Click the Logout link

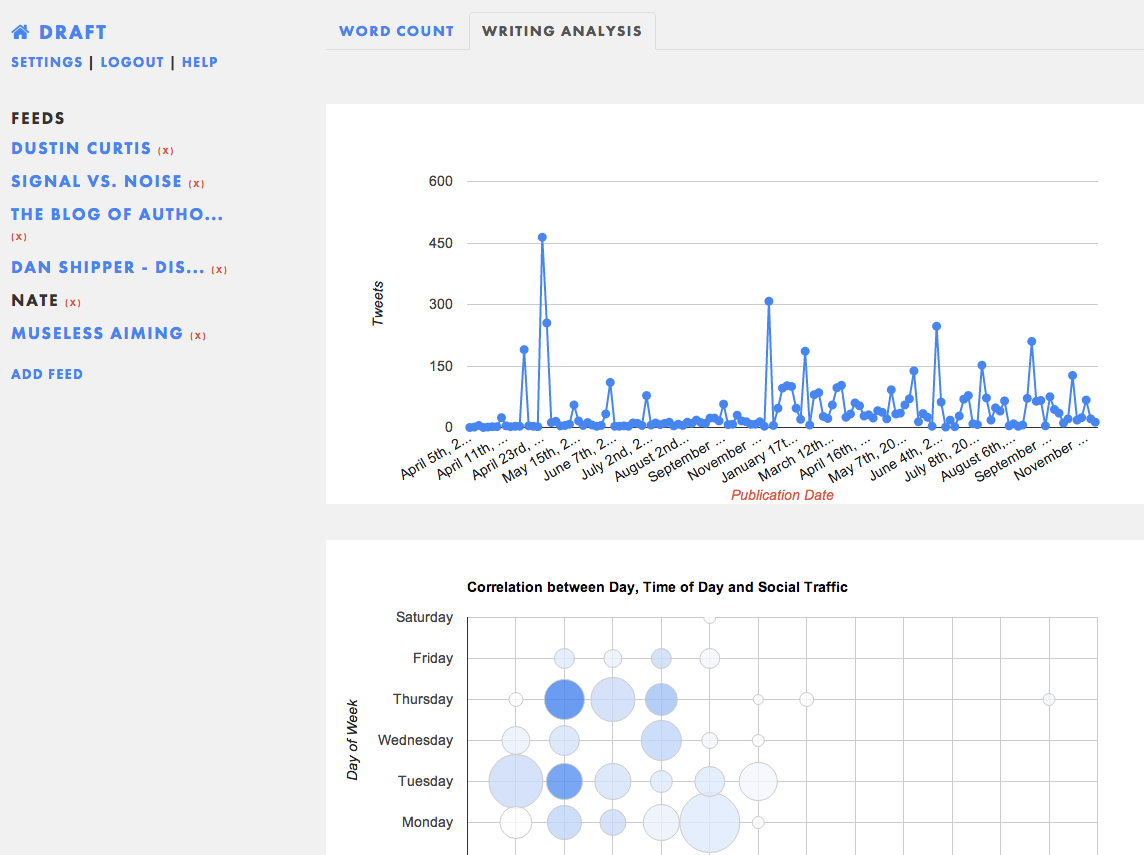pos(132,62)
